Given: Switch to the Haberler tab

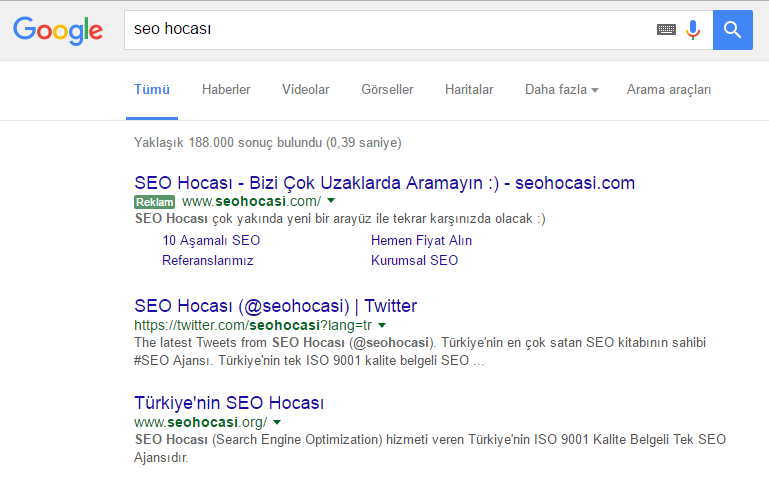Looking at the screenshot, I should click(x=226, y=90).
